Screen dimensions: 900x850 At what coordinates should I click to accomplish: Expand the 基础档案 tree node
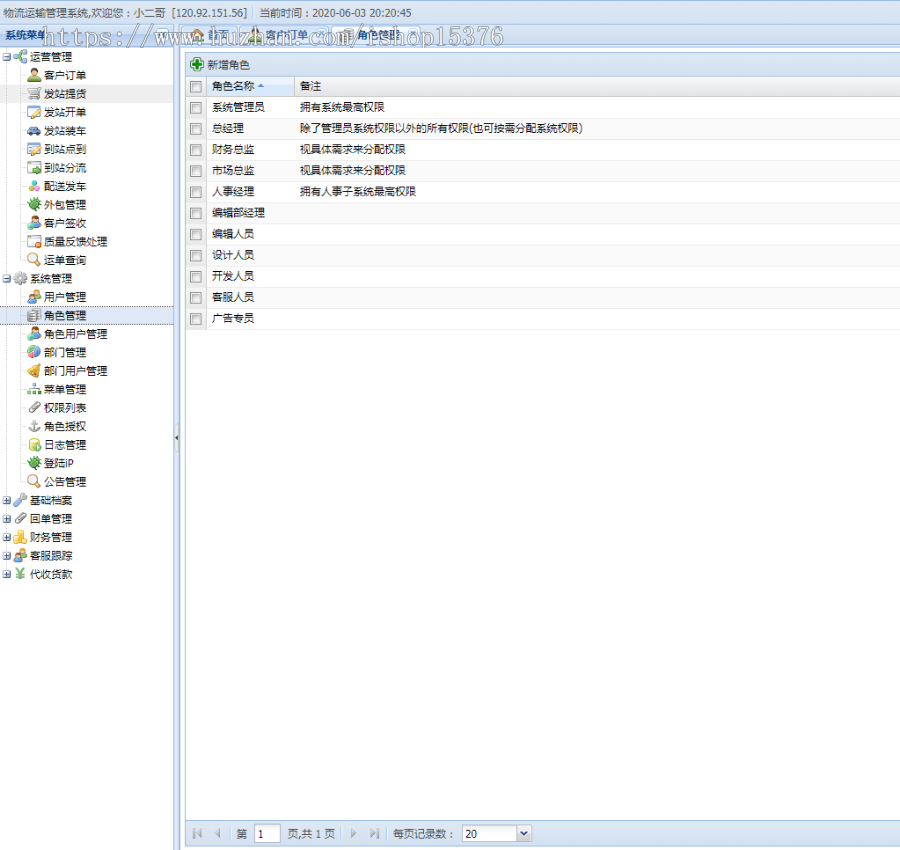click(7, 500)
